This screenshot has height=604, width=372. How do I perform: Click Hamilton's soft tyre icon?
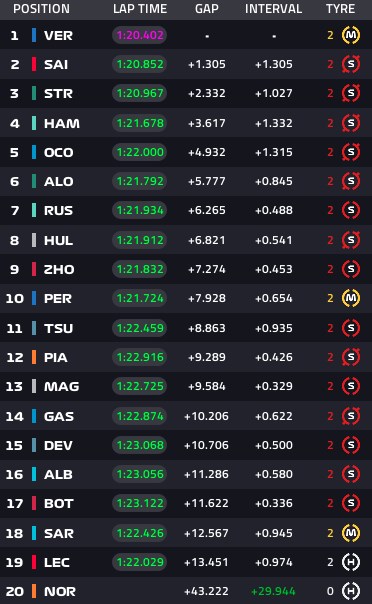351,123
